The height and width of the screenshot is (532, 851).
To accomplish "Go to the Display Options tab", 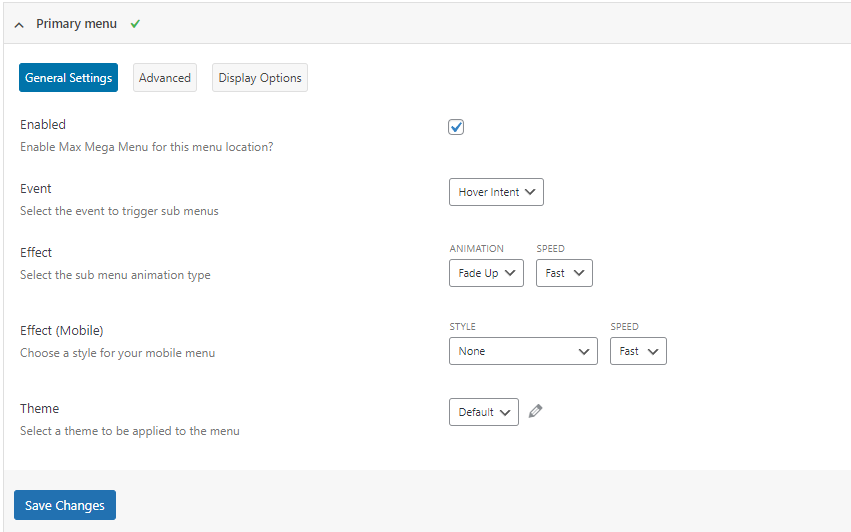I will (260, 78).
